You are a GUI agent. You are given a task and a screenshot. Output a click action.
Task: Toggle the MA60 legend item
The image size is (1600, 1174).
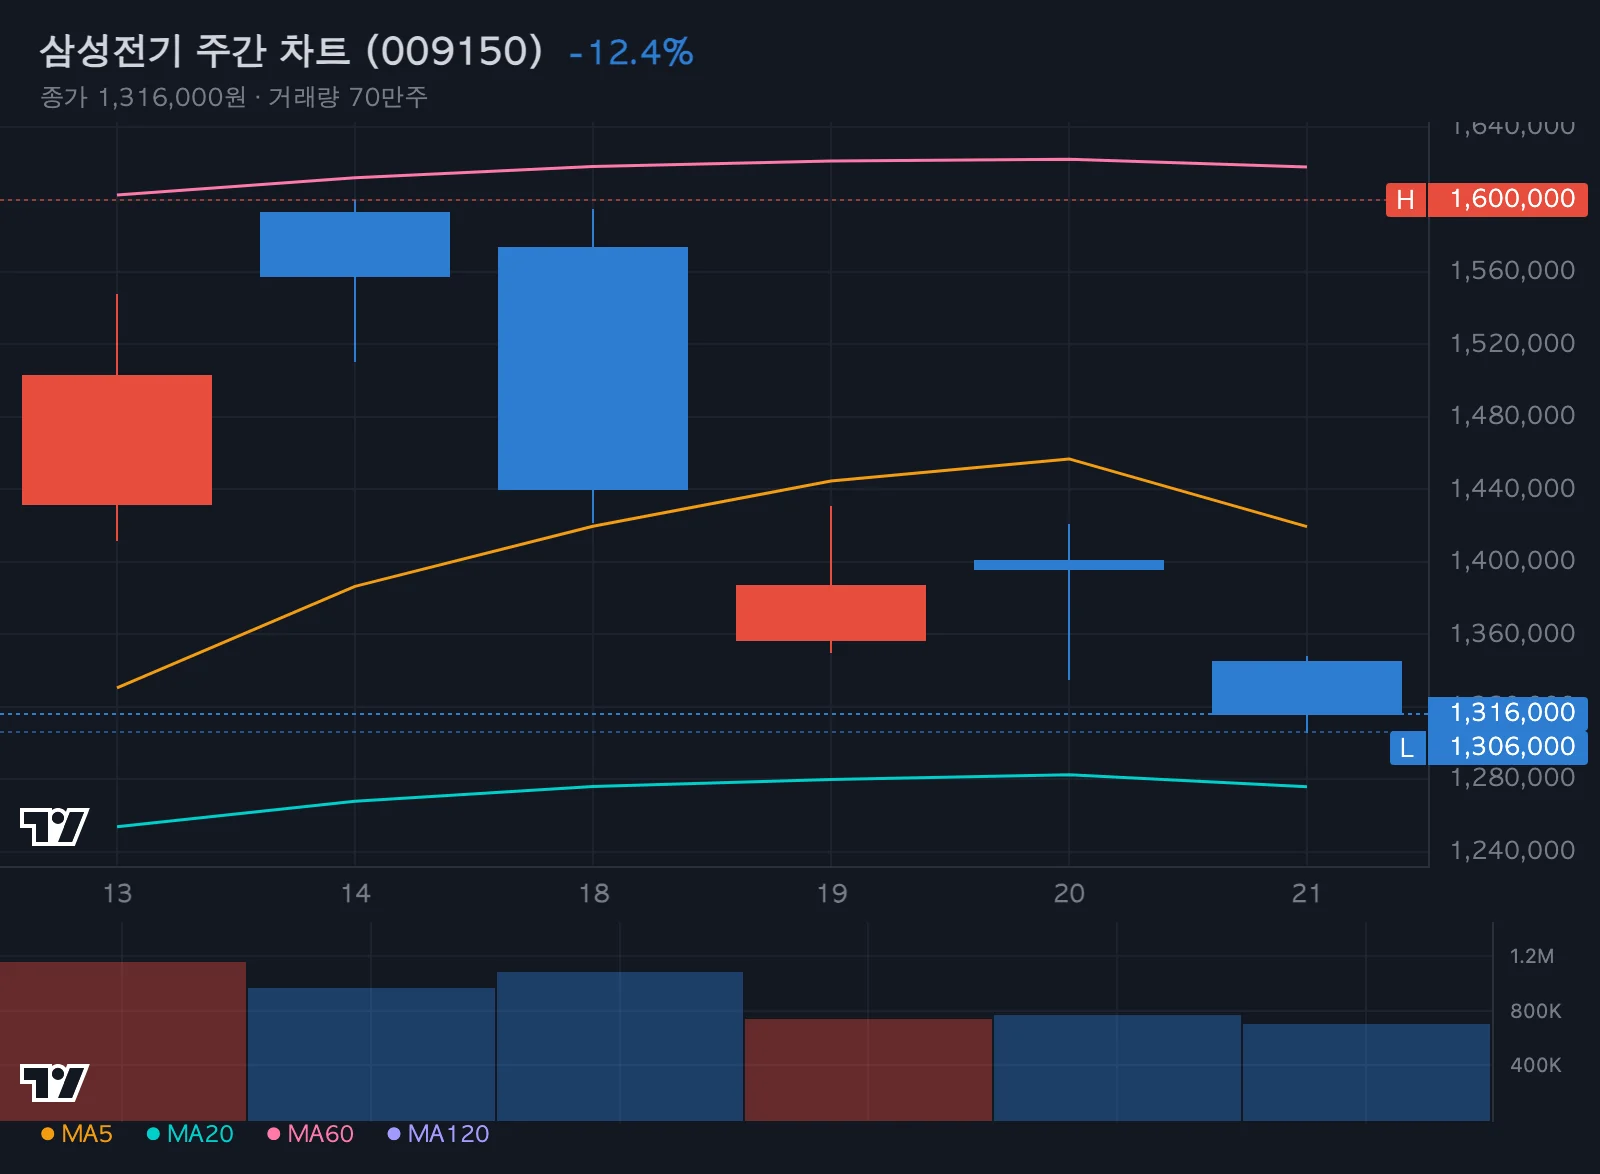point(310,1134)
